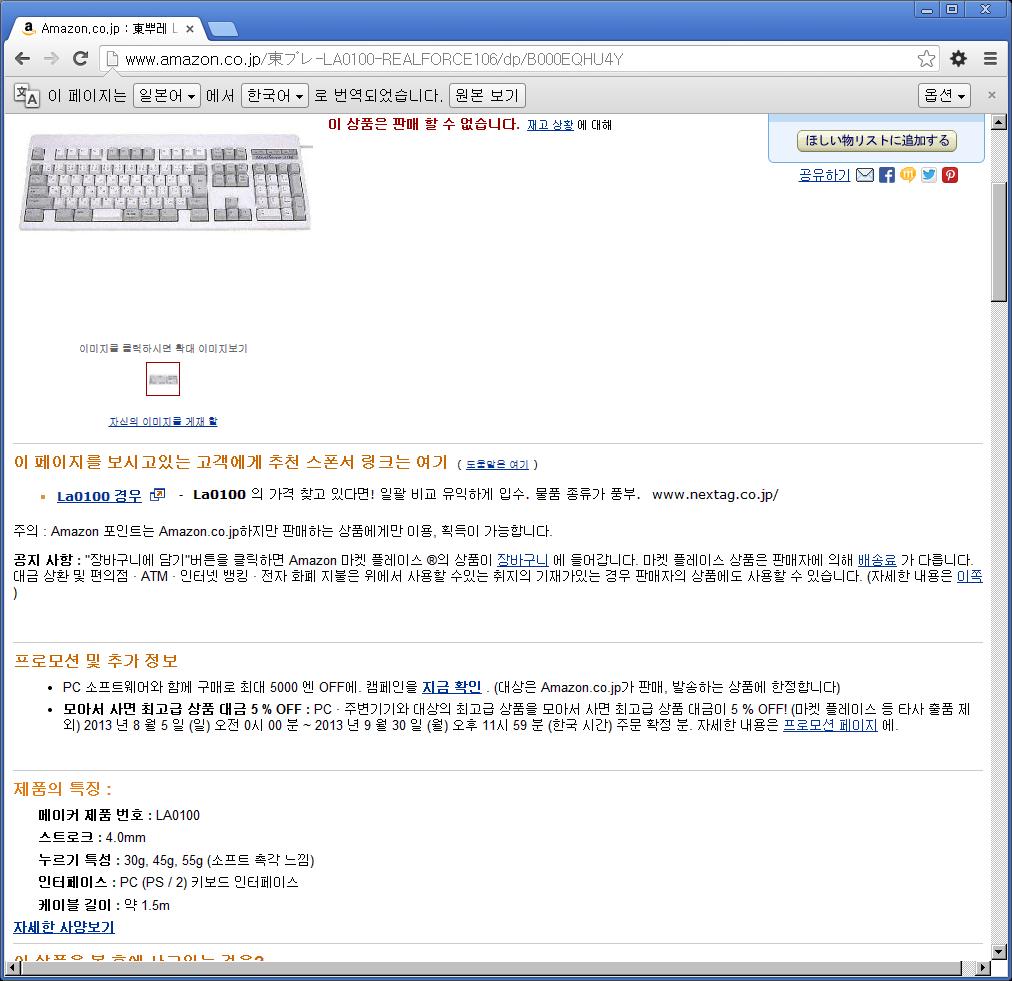Share on Pinterest via the red icon
Screen dimensions: 1012x981
tap(949, 175)
